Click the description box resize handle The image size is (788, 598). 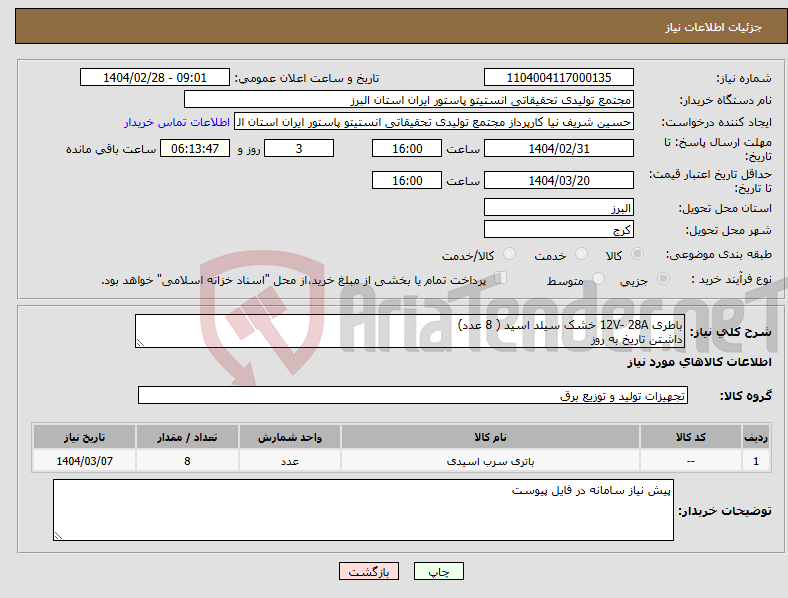click(140, 343)
